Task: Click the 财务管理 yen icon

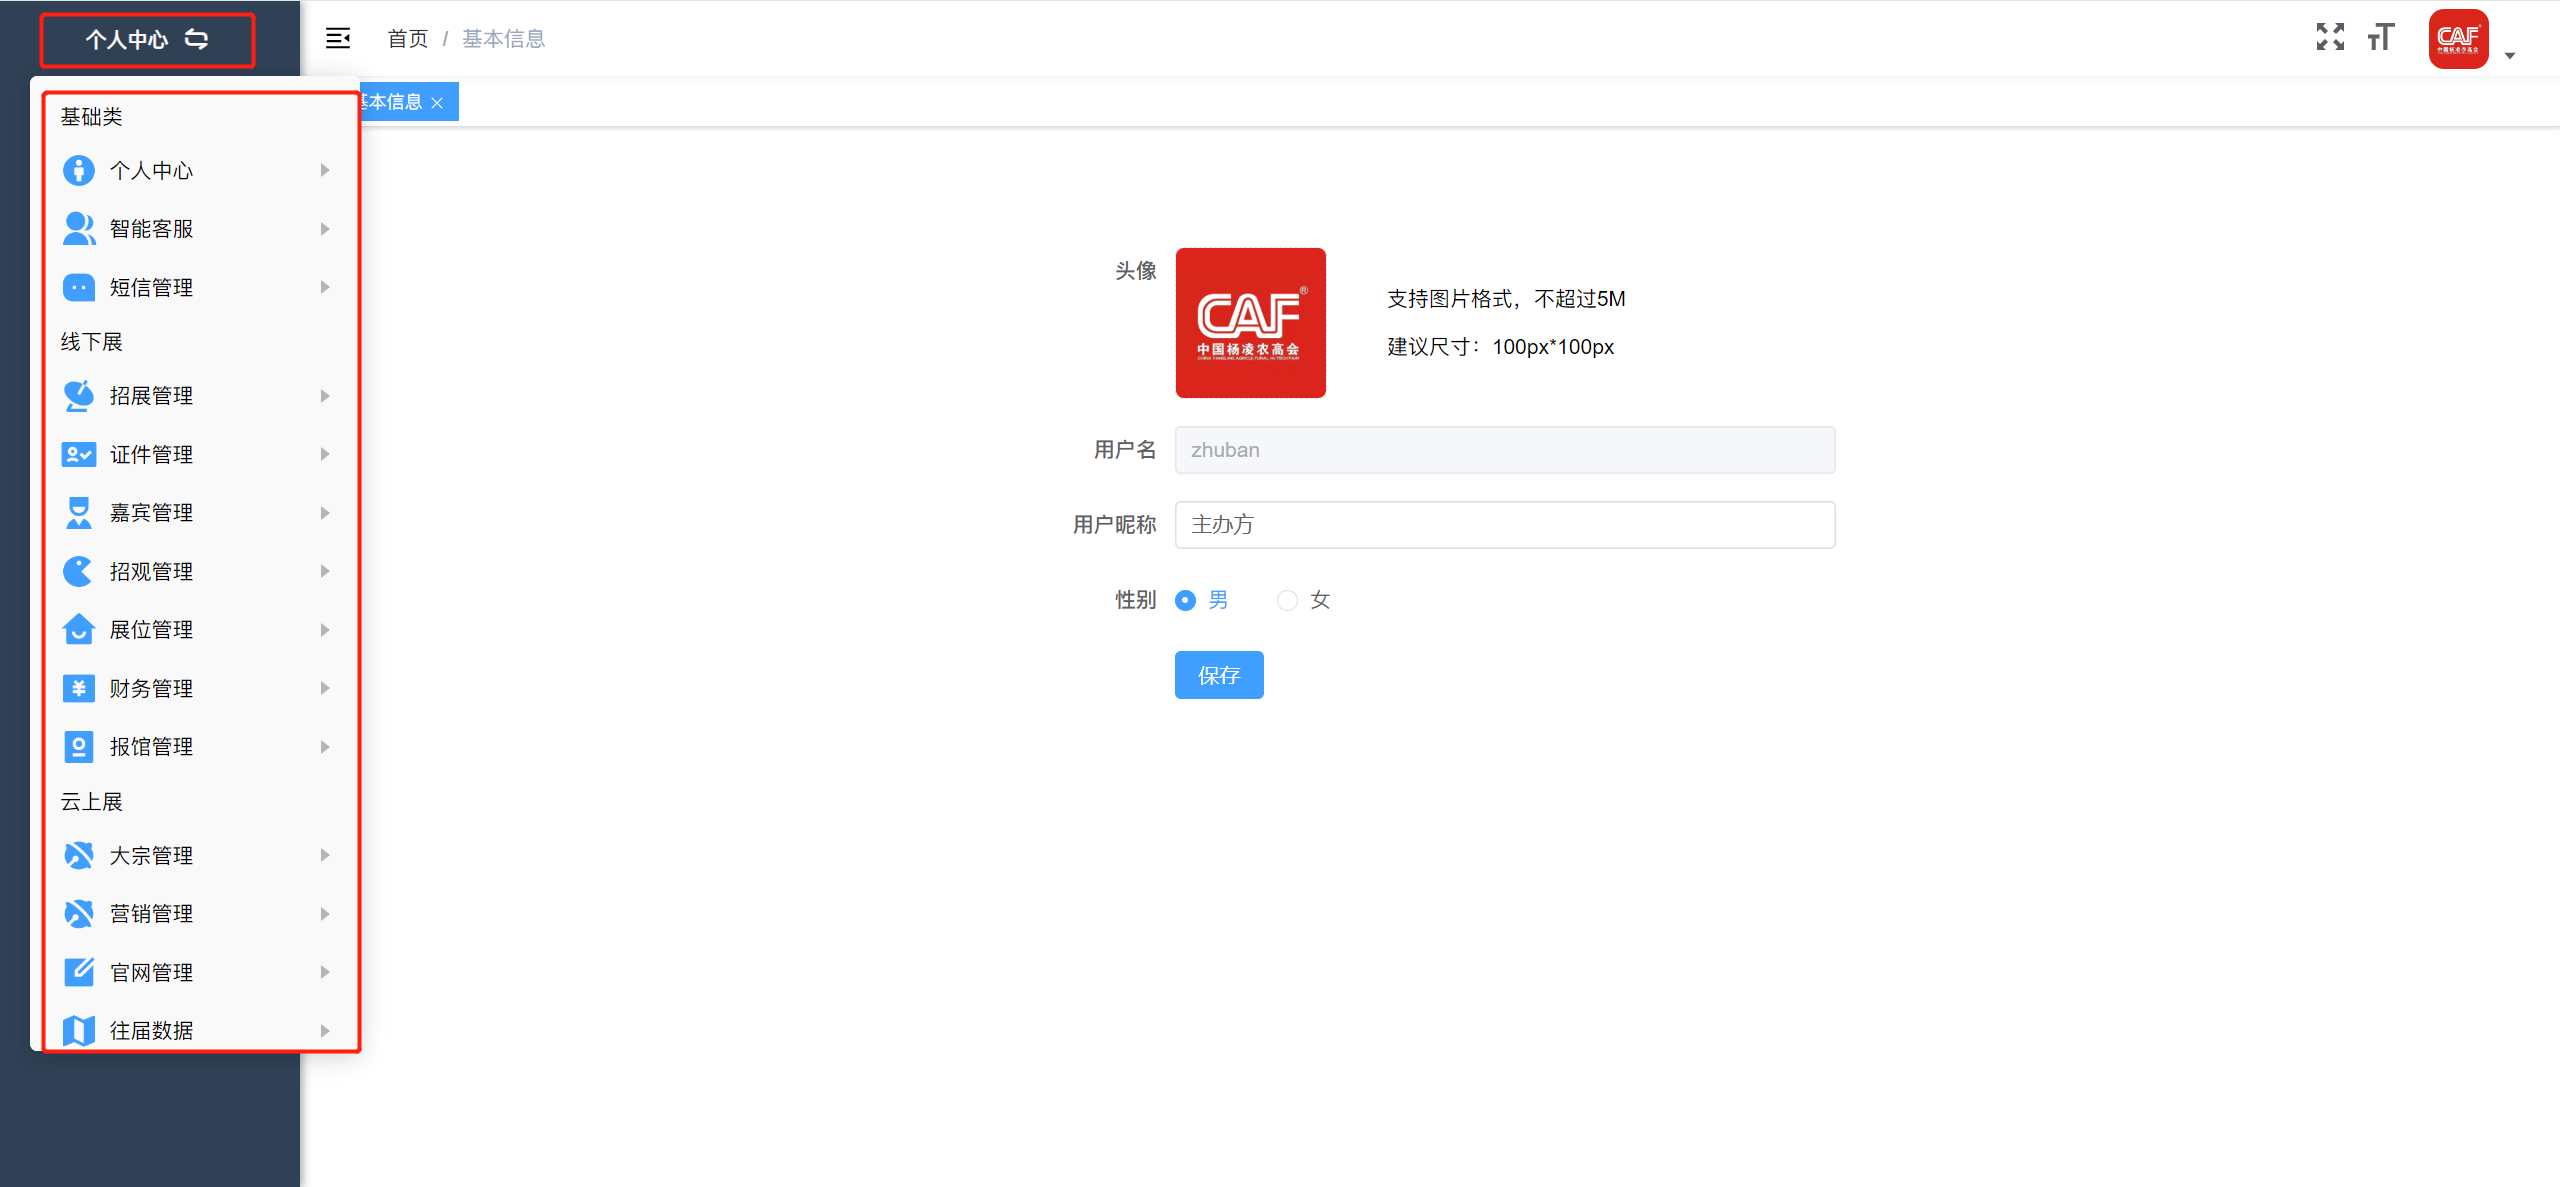Action: pos(78,689)
